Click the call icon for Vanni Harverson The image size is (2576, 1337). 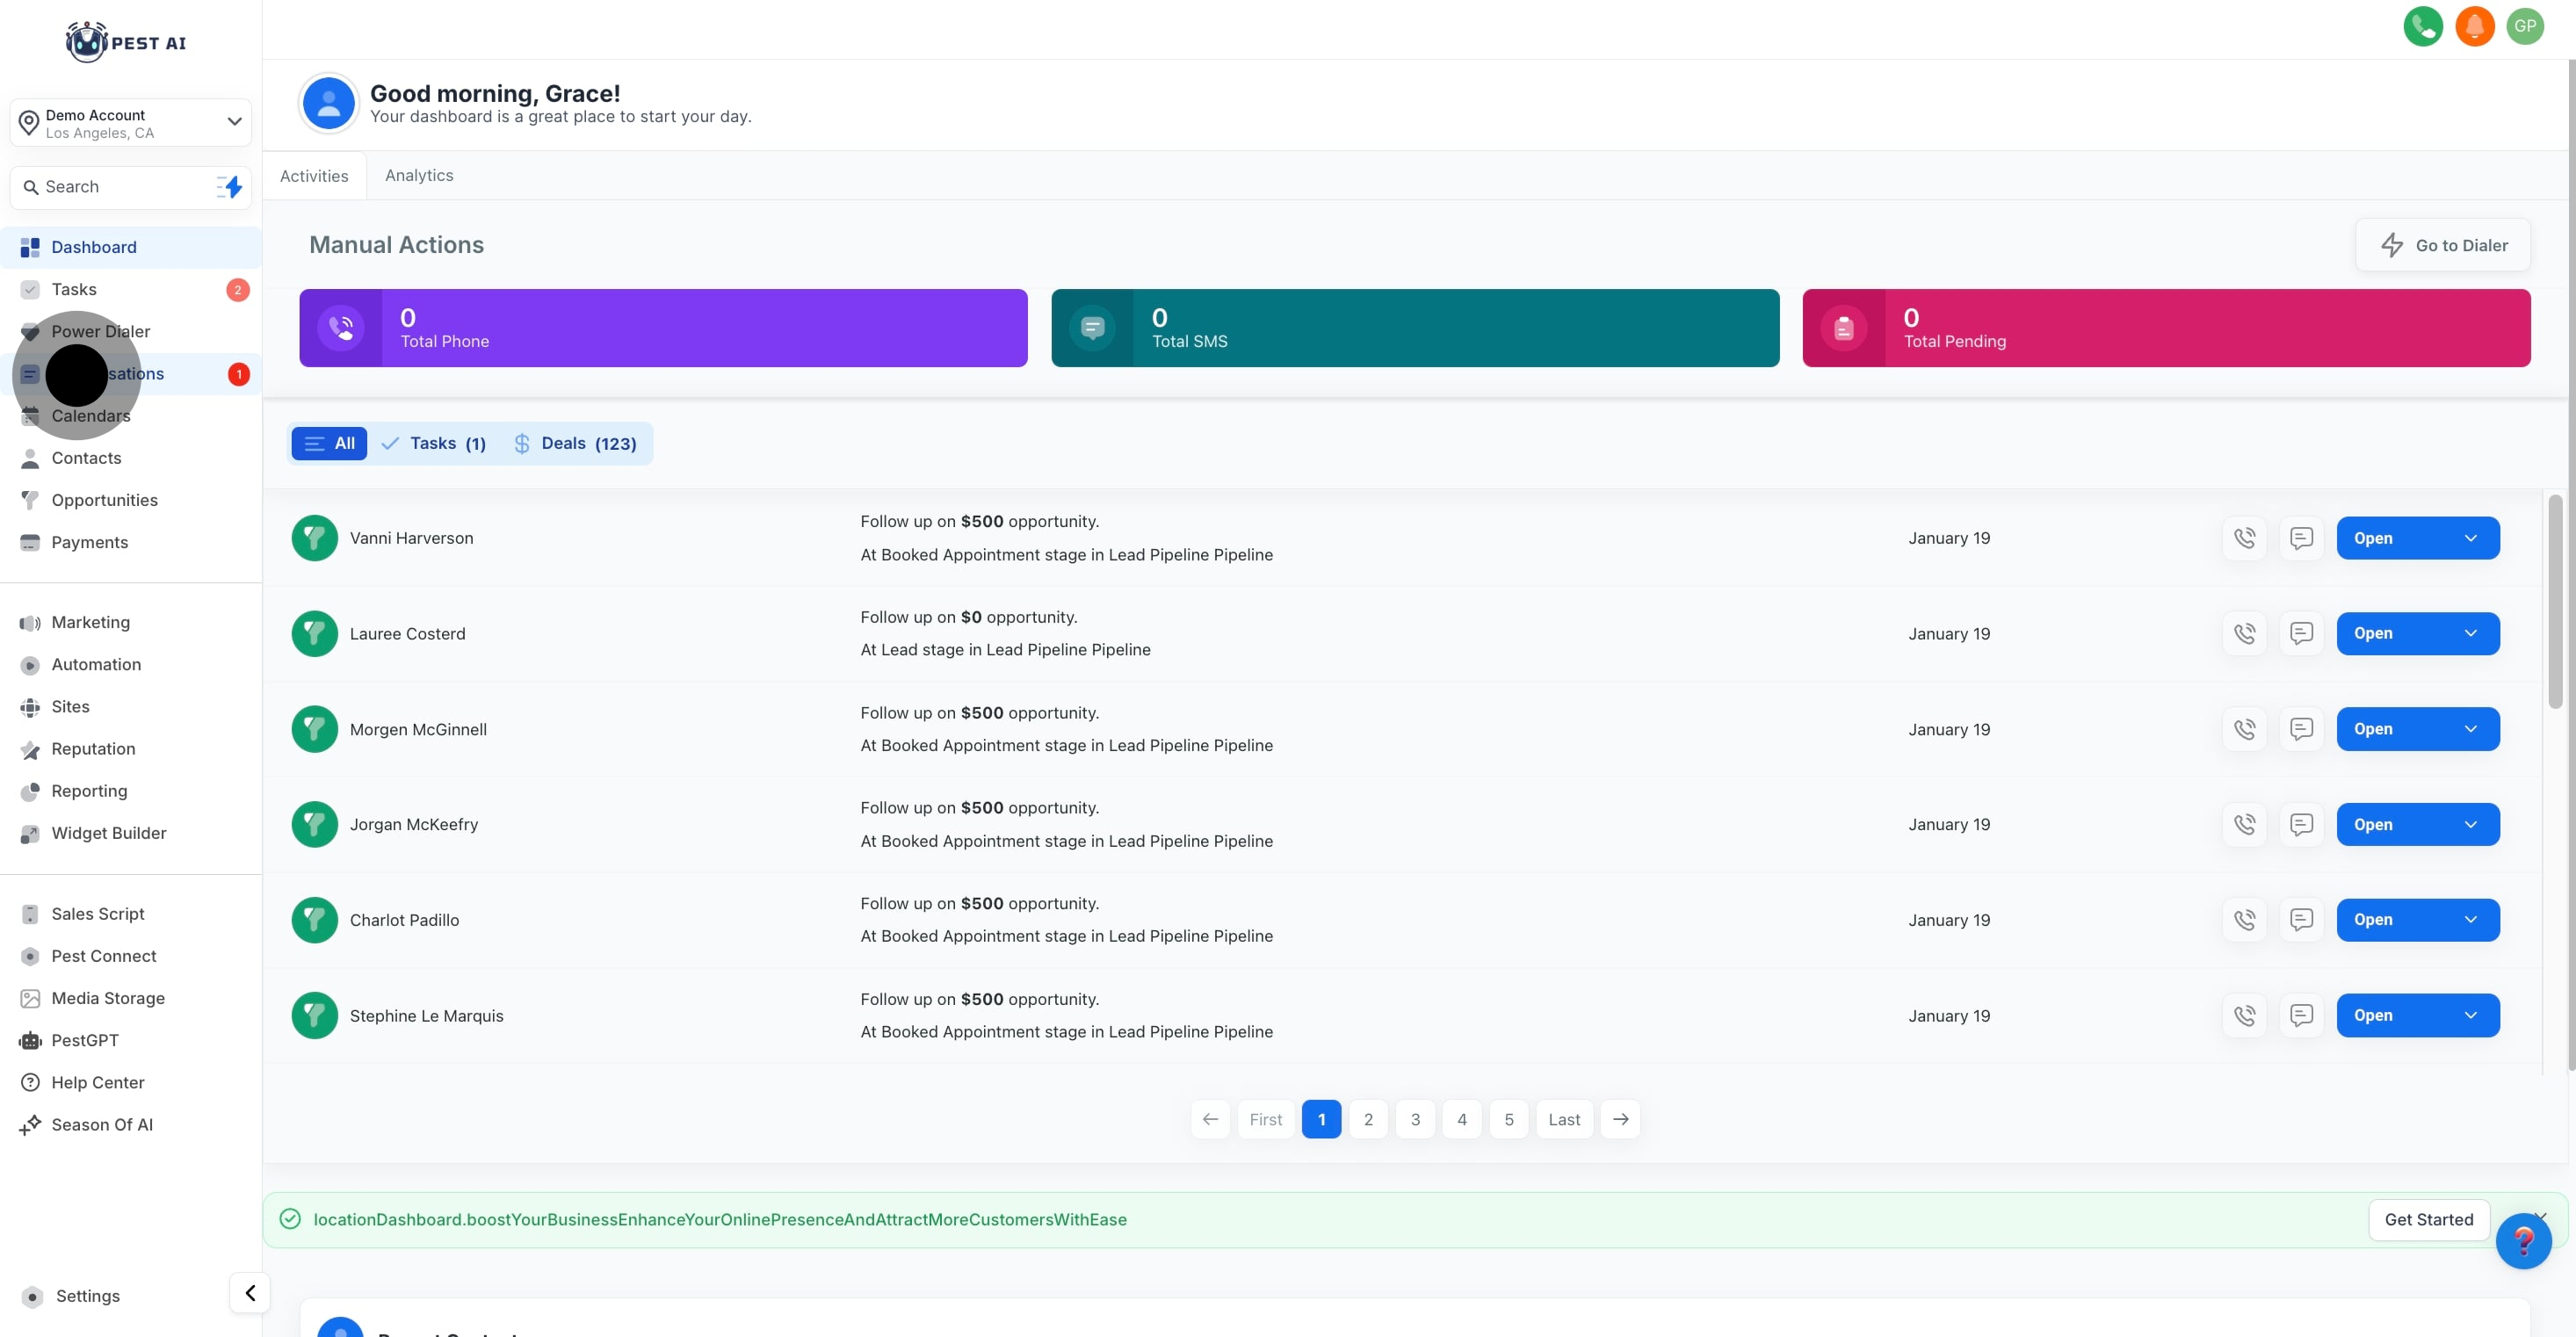pos(2244,538)
